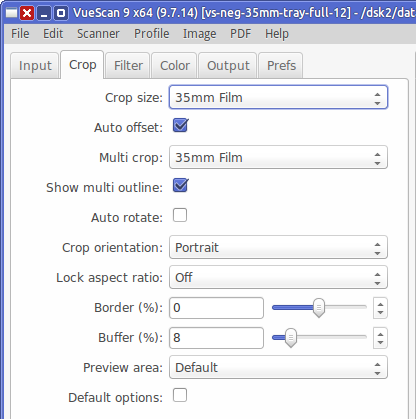Change Crop orientation from Portrait
416x419 pixels.
(x=278, y=247)
